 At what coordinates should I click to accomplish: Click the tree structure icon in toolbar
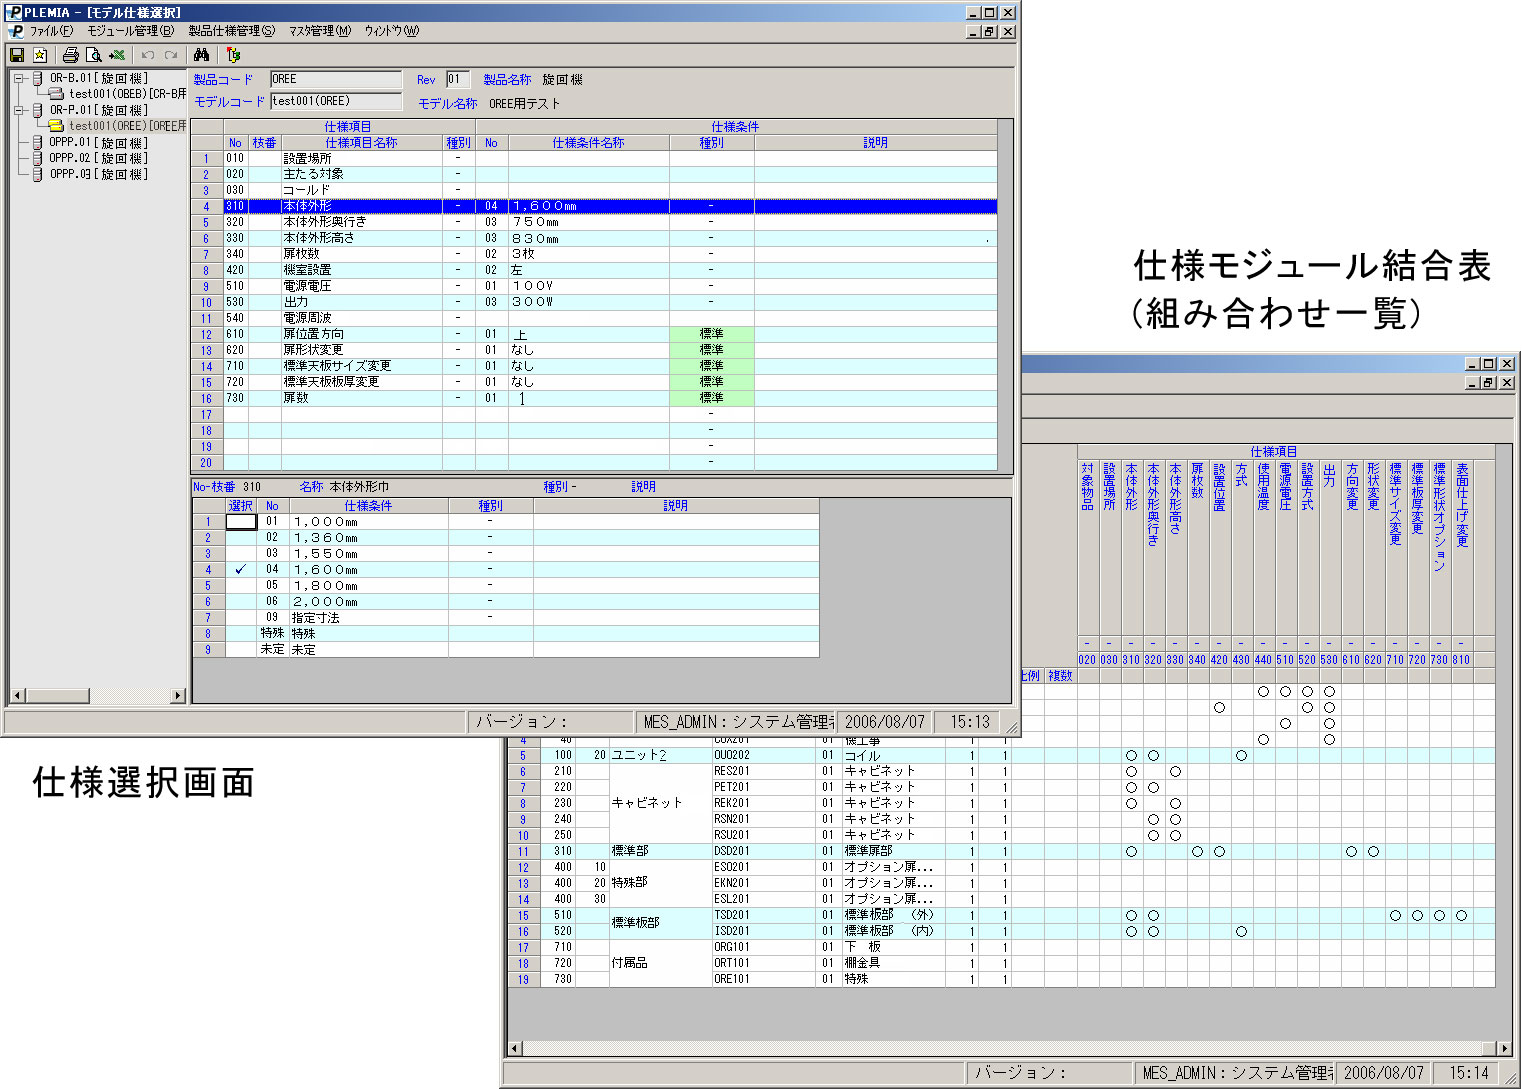233,55
